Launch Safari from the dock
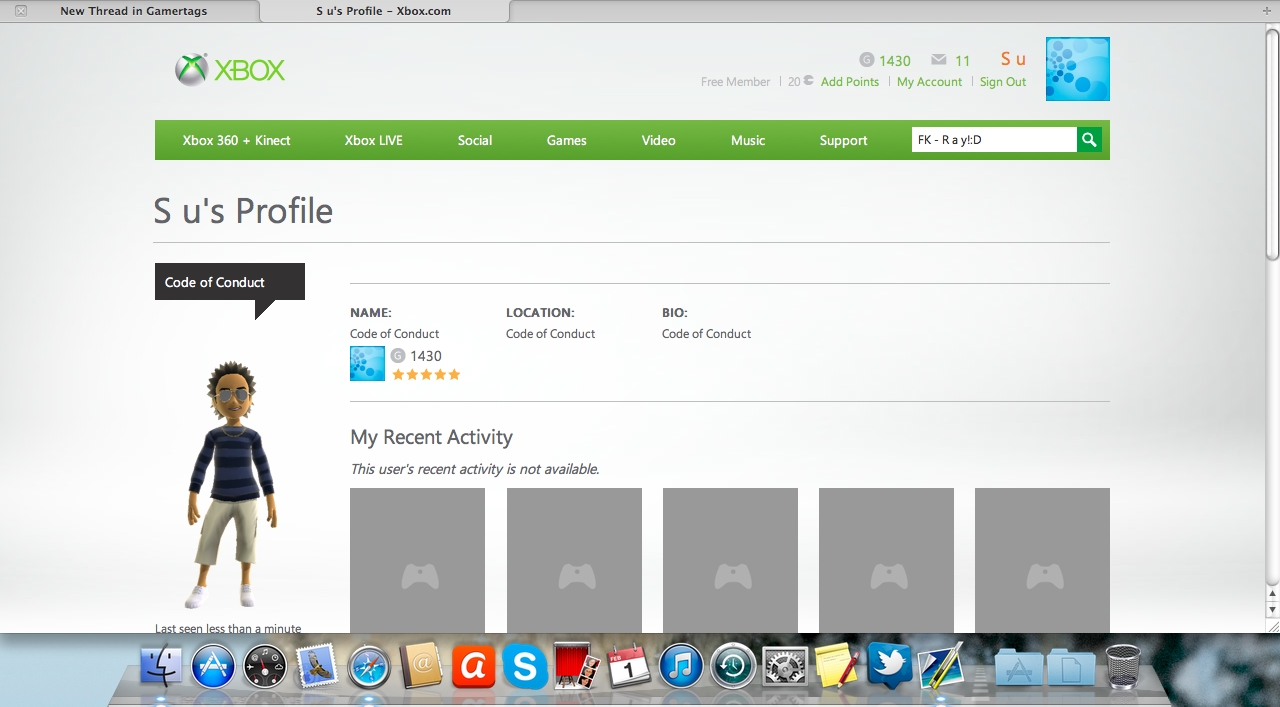Viewport: 1280px width, 707px height. [x=369, y=665]
